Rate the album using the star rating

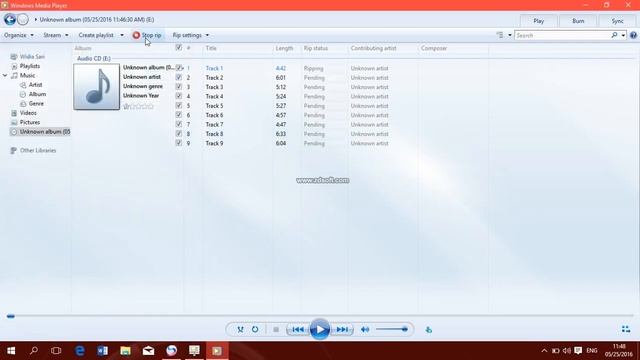coord(138,106)
